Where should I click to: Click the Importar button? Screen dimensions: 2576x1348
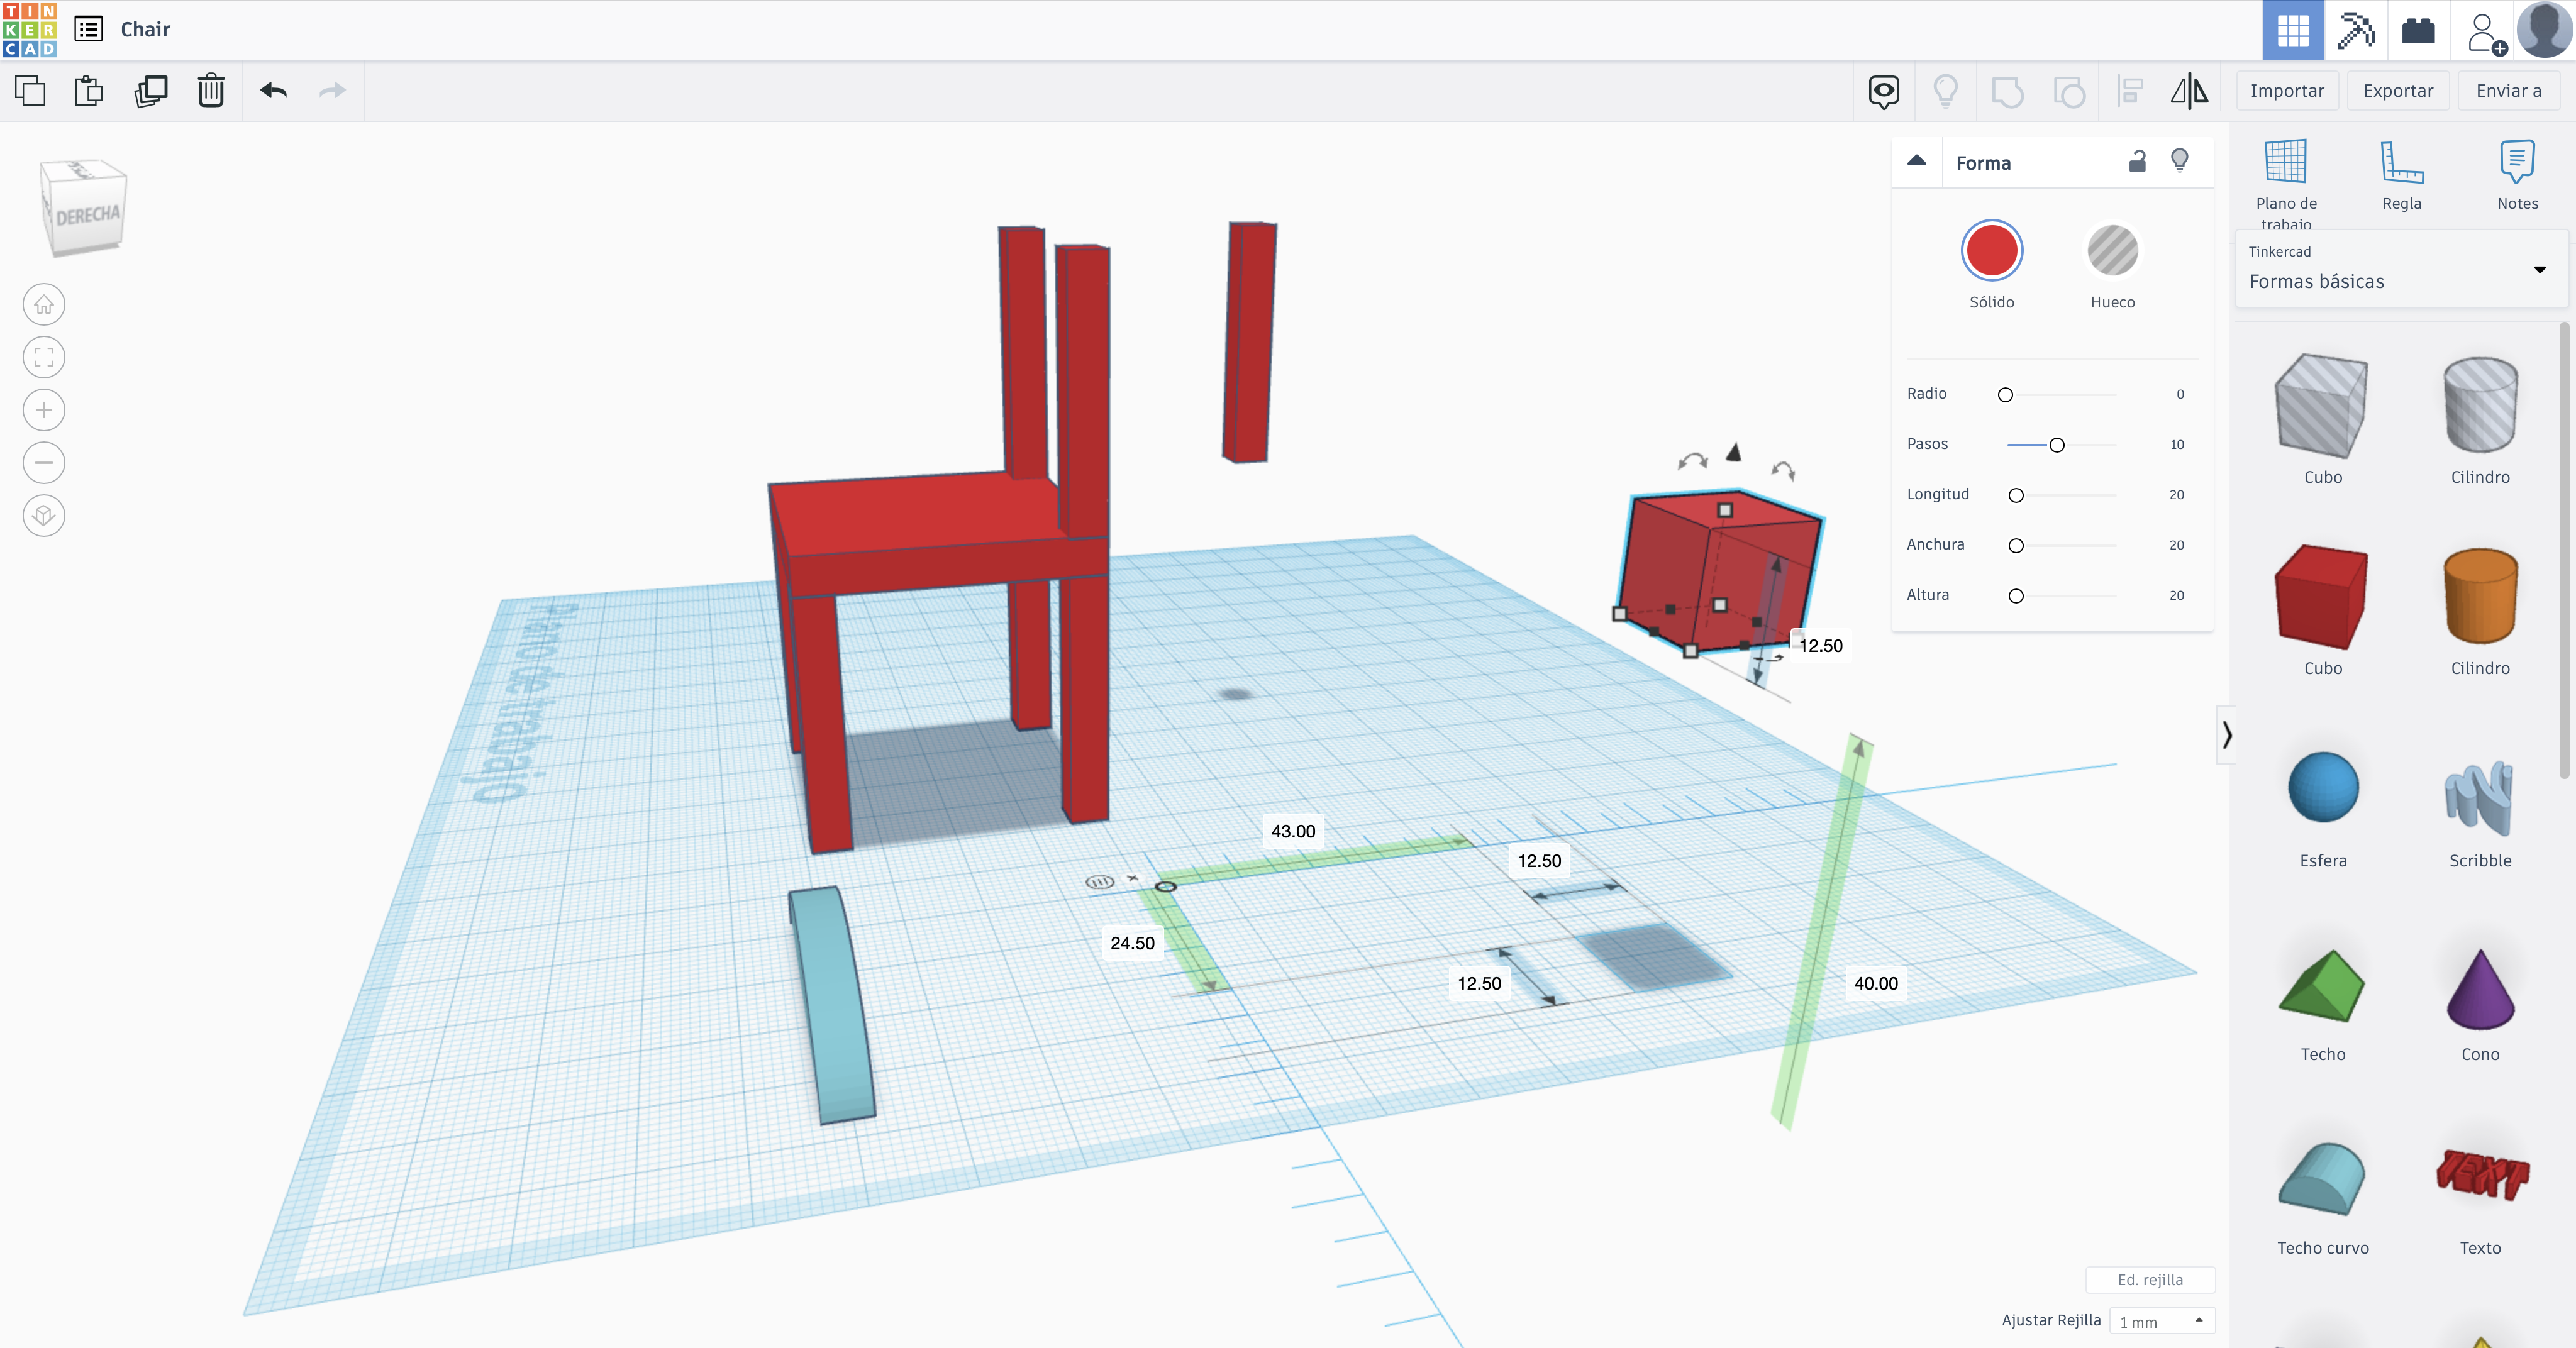click(2287, 91)
